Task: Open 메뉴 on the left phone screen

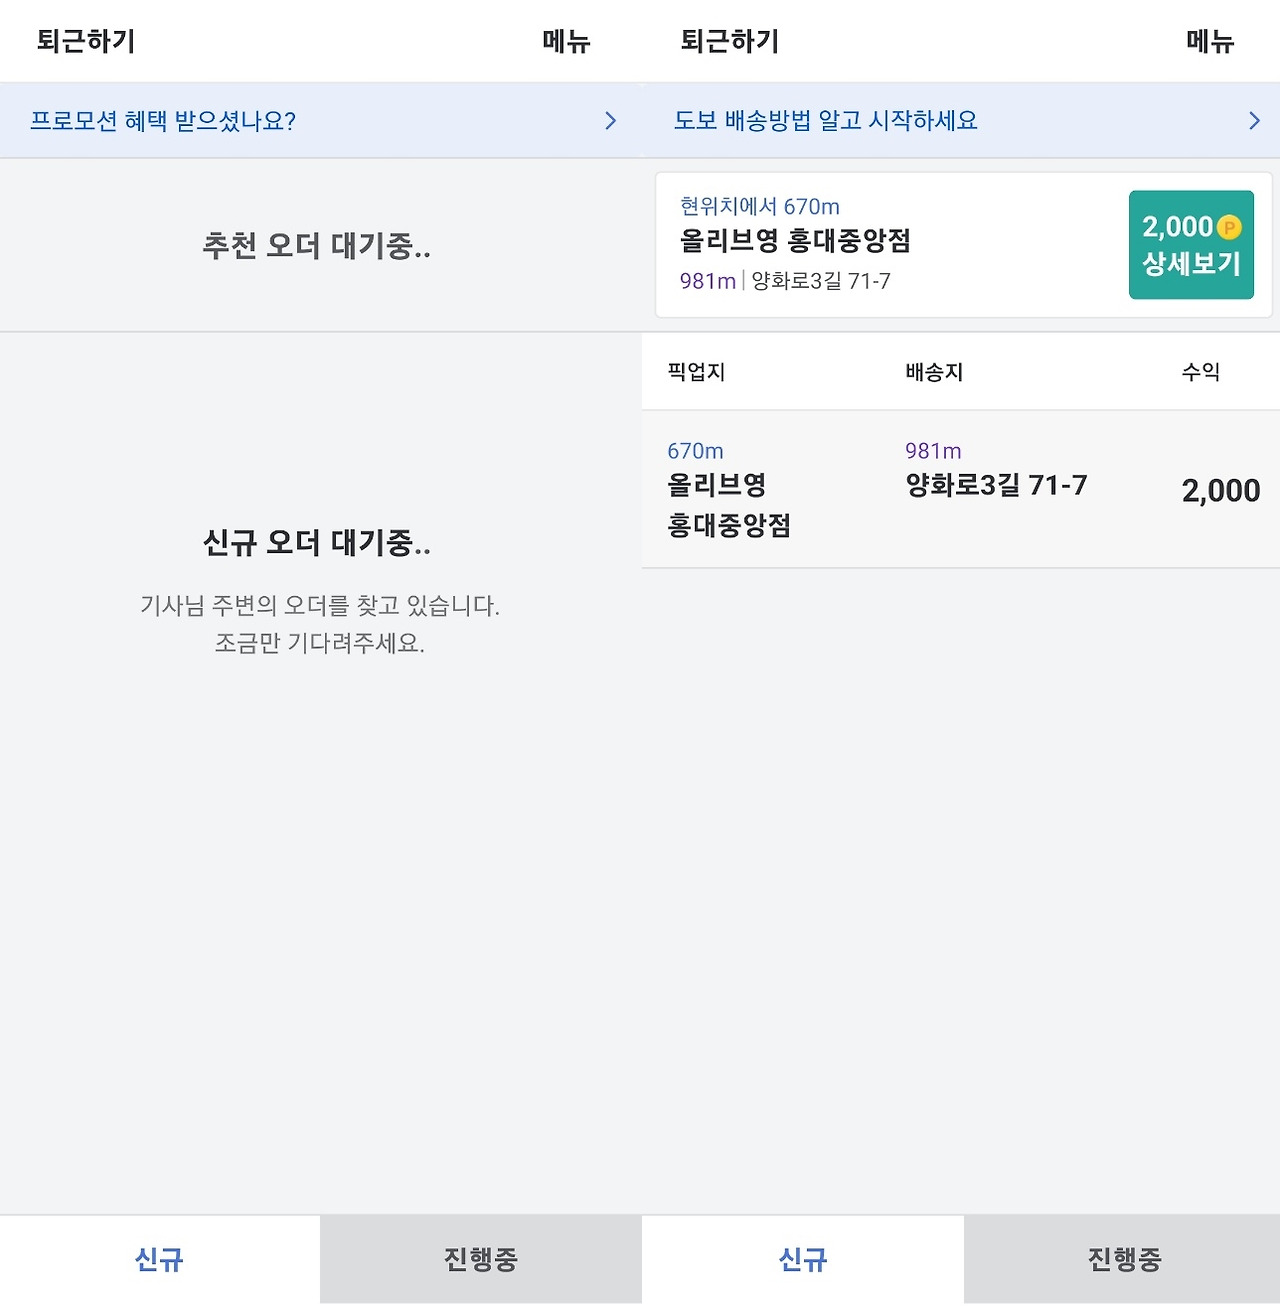Action: pos(567,41)
